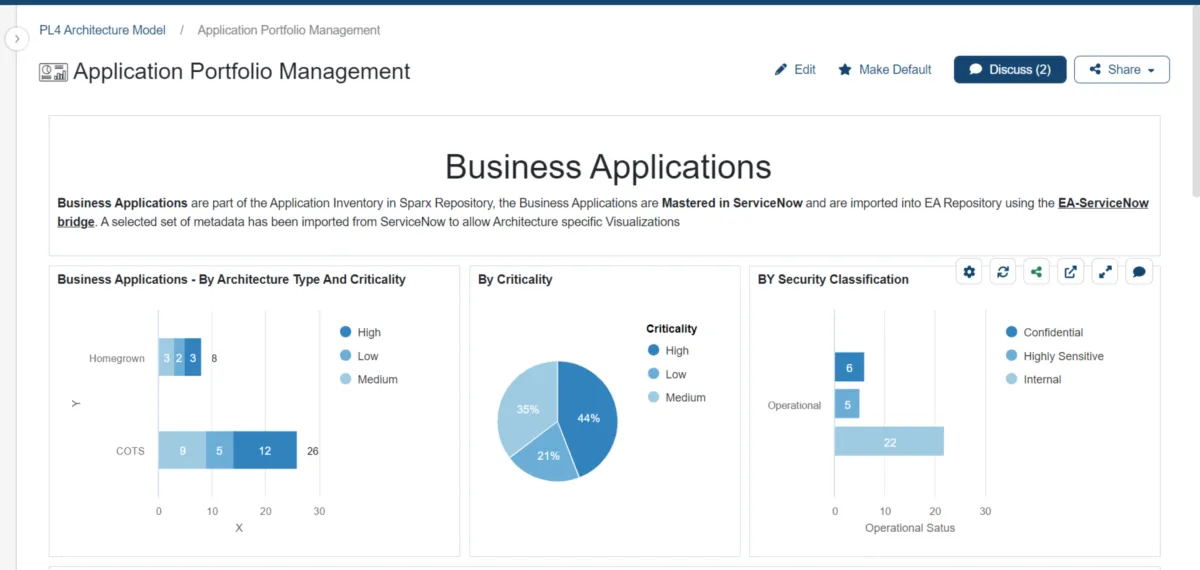
Task: Click the green share widget icon
Action: tap(1036, 271)
